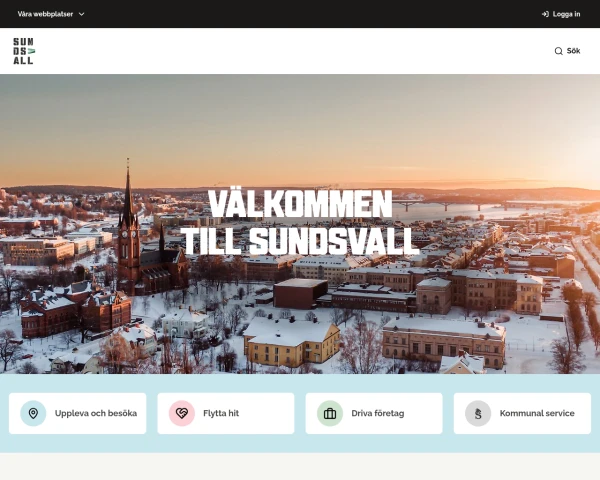The image size is (600, 480).
Task: Click the magnifying glass search icon
Action: coord(558,51)
